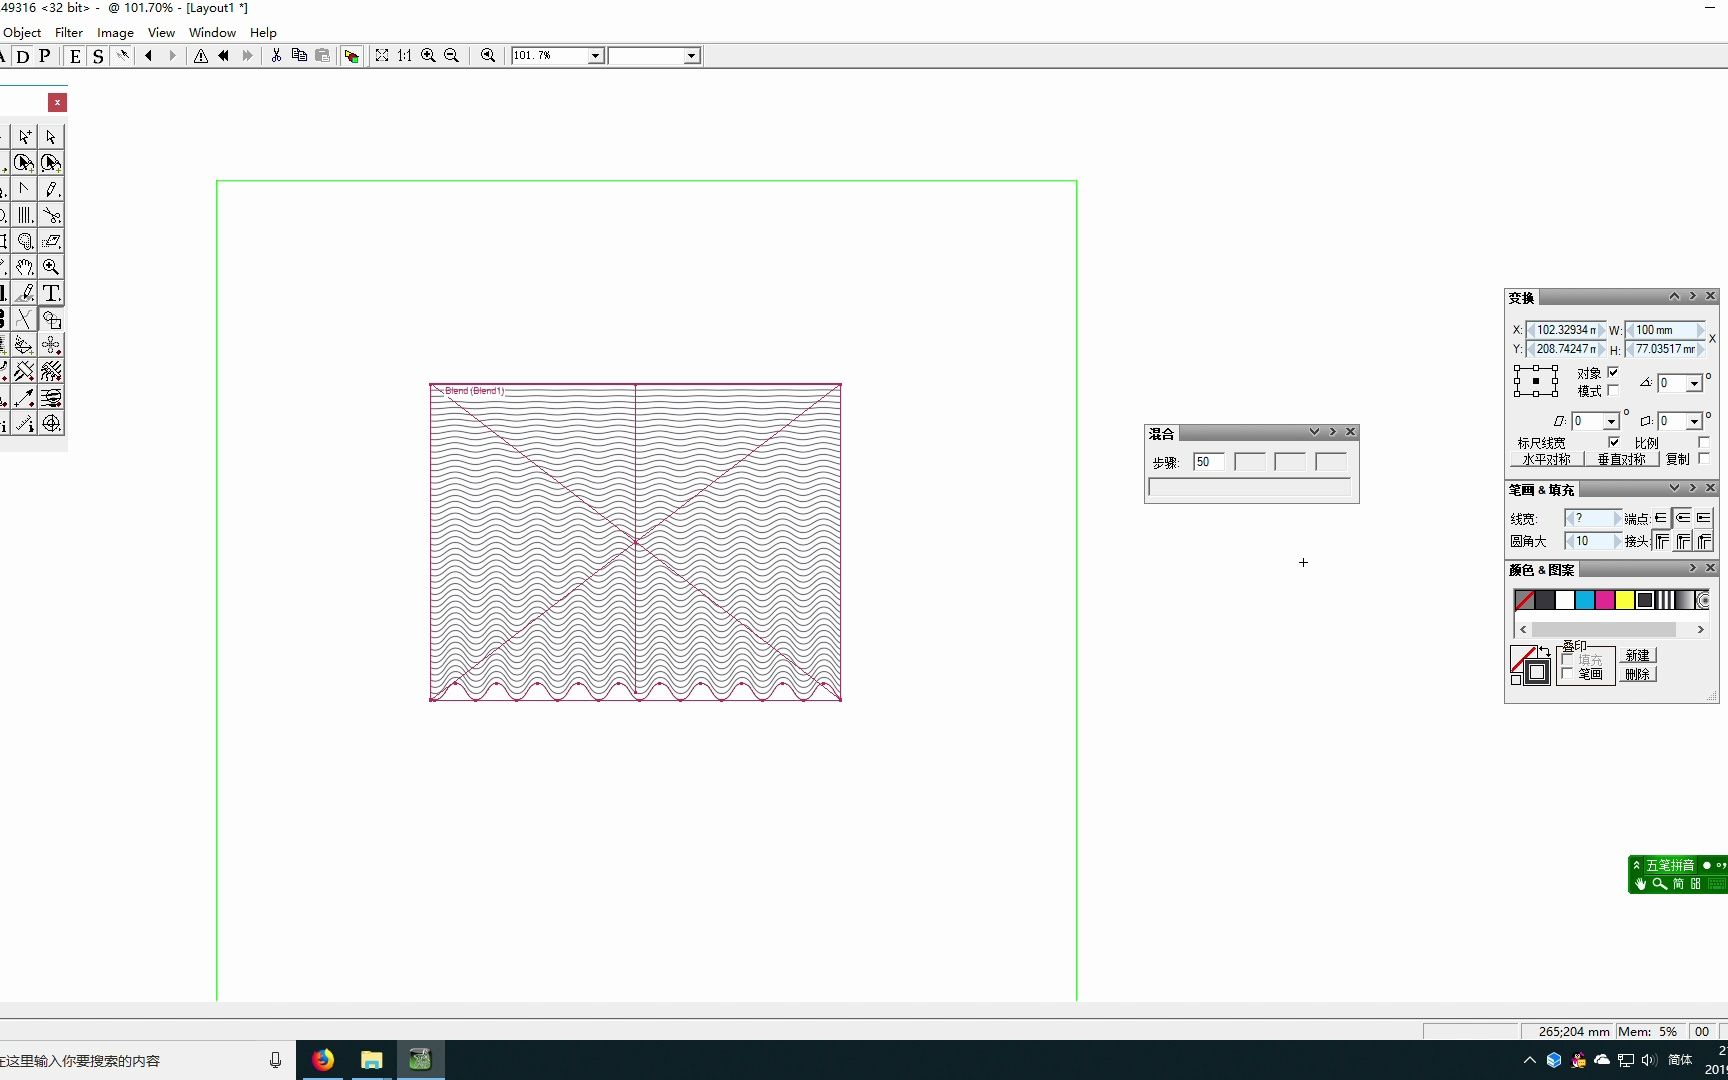Open the Window menu
1728x1080 pixels.
coord(212,32)
